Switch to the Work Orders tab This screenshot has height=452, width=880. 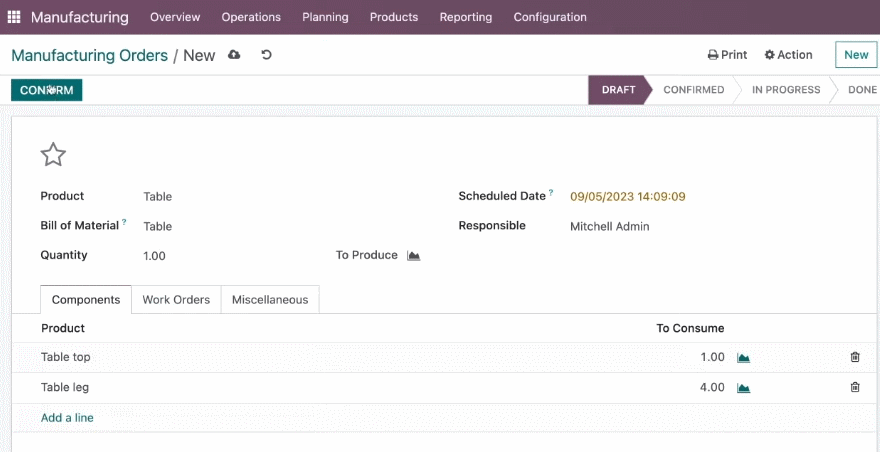click(x=176, y=300)
